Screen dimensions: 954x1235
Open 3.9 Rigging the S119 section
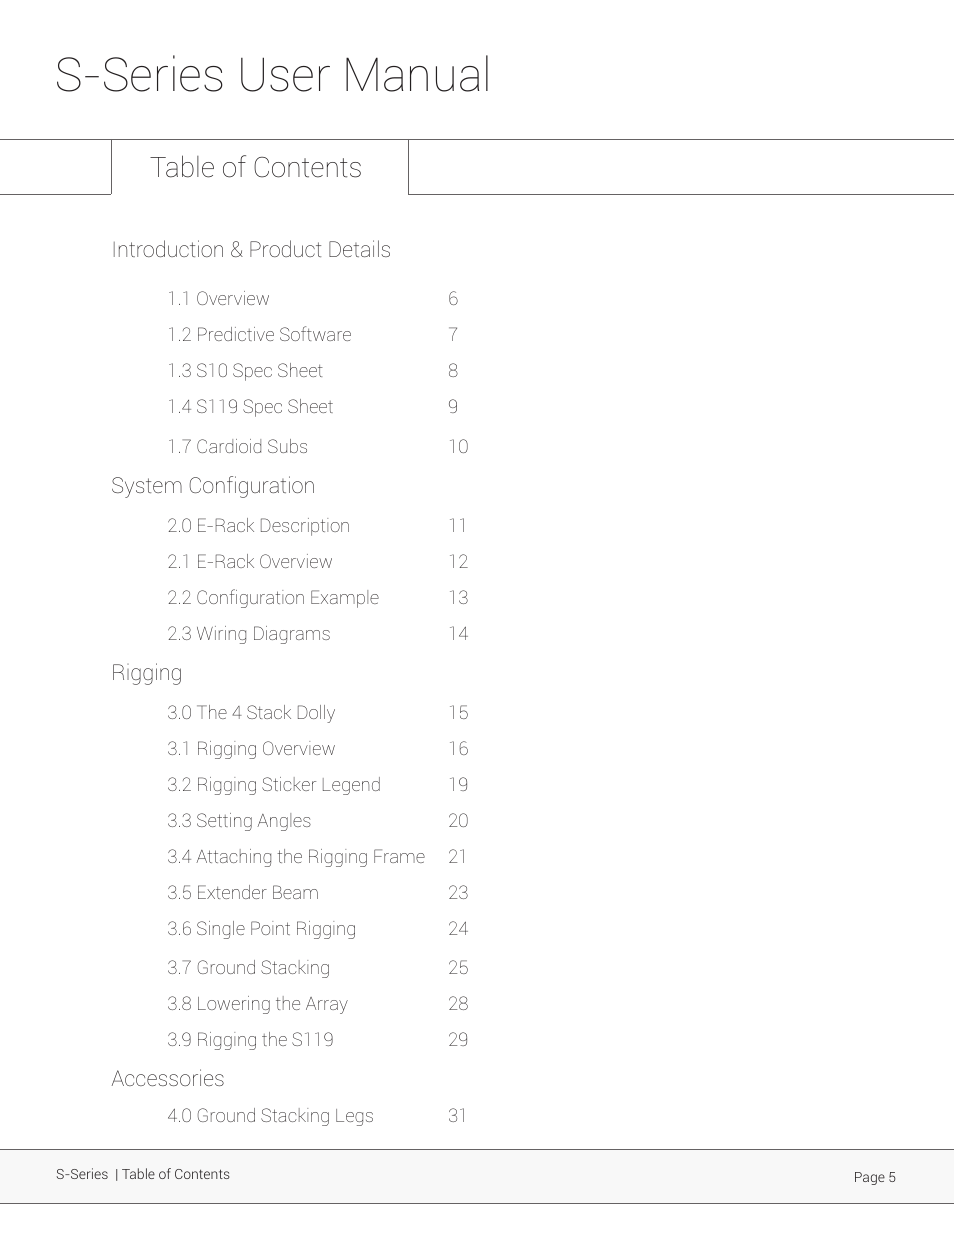pyautogui.click(x=250, y=1040)
